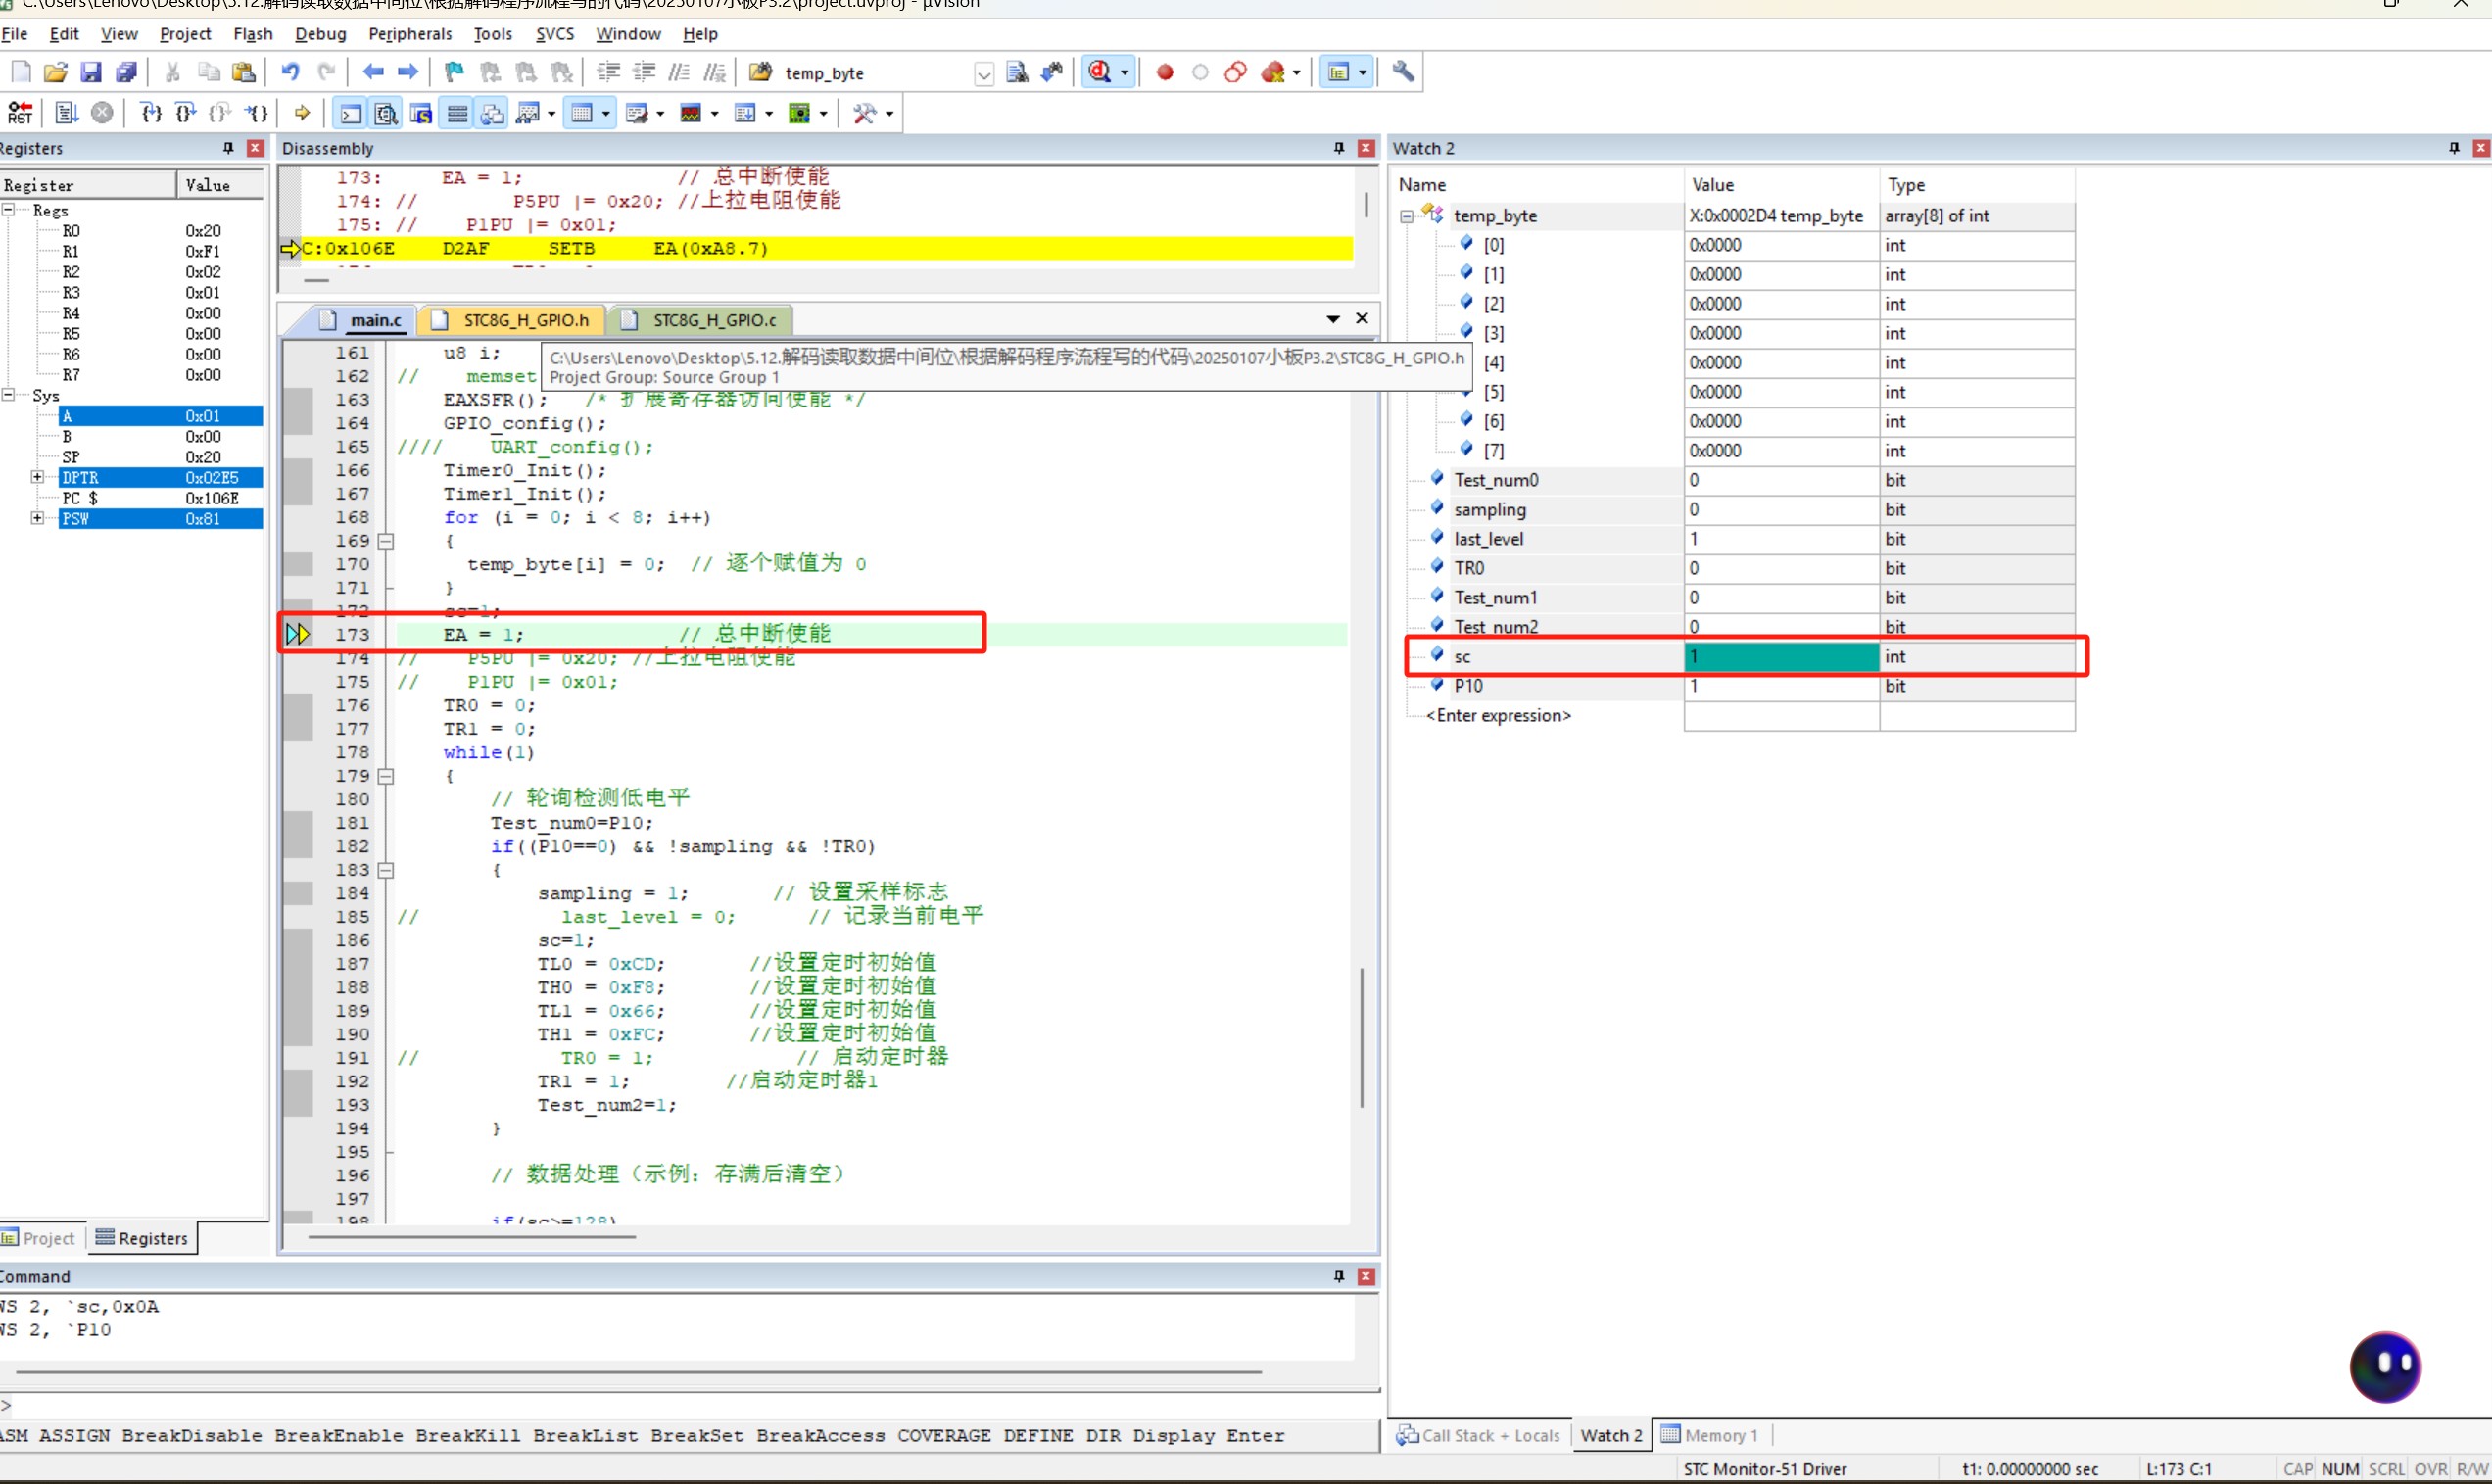
Task: Paste from clipboard toolbar icon
Action: [x=243, y=72]
